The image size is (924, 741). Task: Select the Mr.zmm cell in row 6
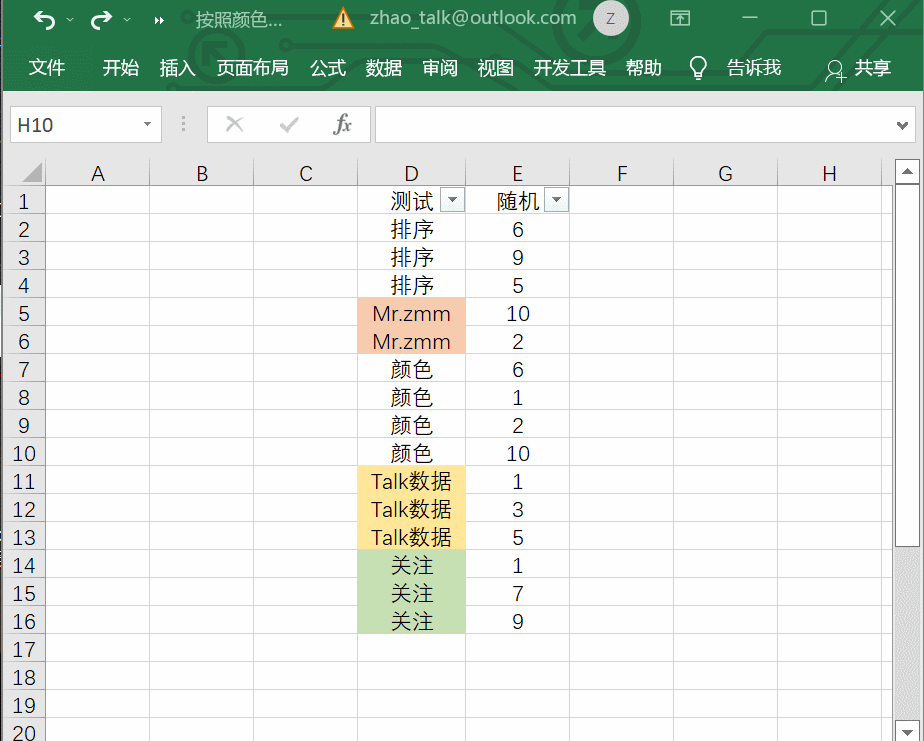click(411, 341)
